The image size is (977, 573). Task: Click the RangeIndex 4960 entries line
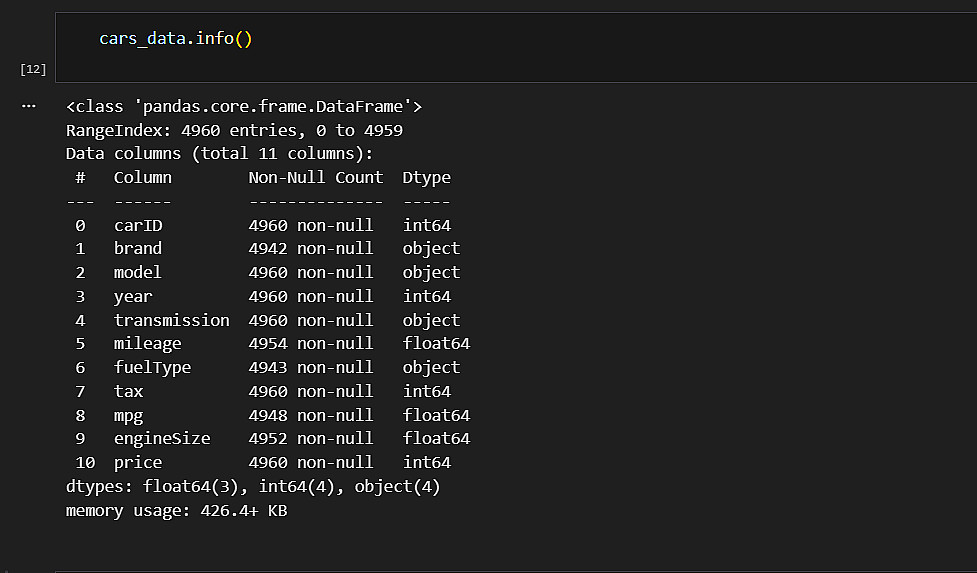click(234, 130)
